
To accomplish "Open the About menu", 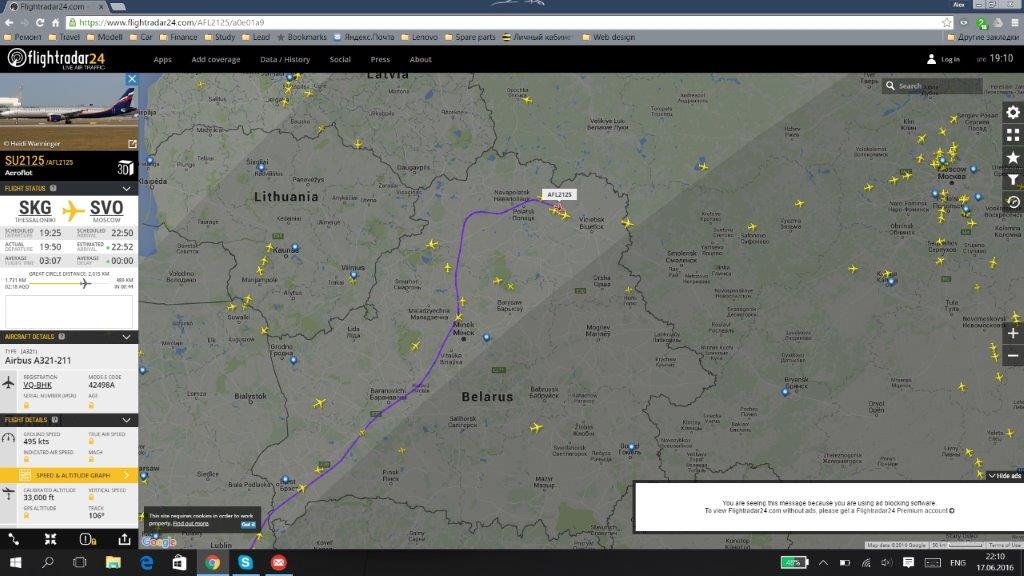I will click(x=421, y=59).
